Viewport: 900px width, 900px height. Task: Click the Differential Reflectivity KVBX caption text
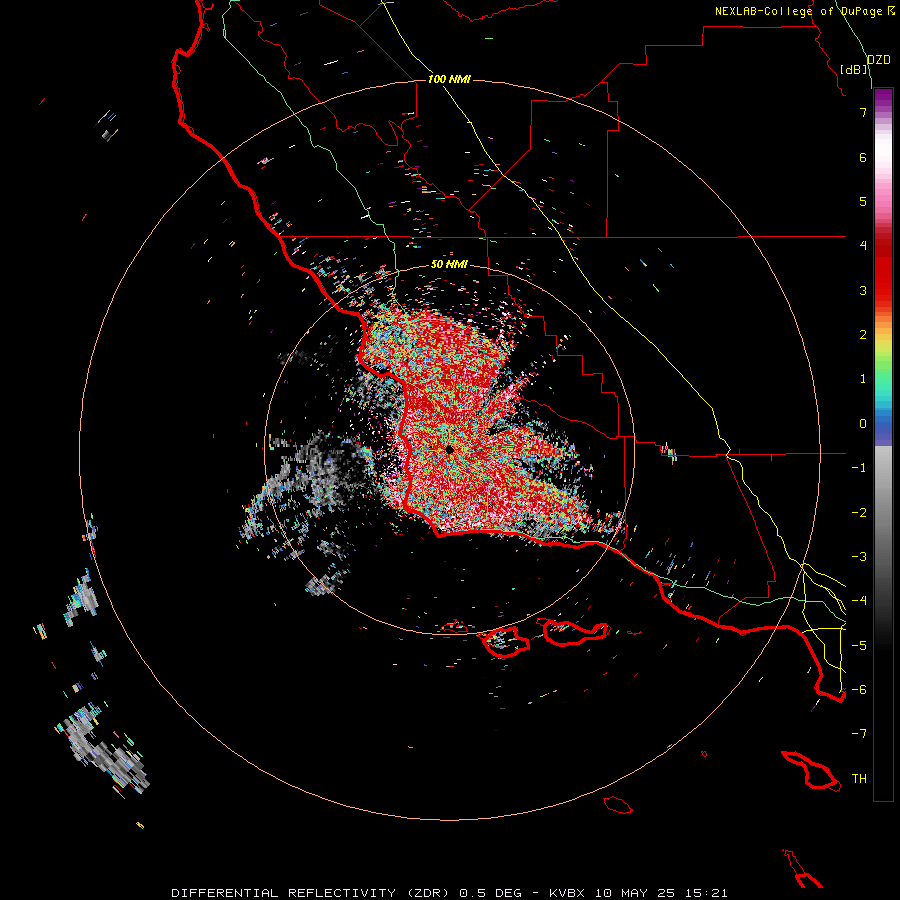pos(449,893)
